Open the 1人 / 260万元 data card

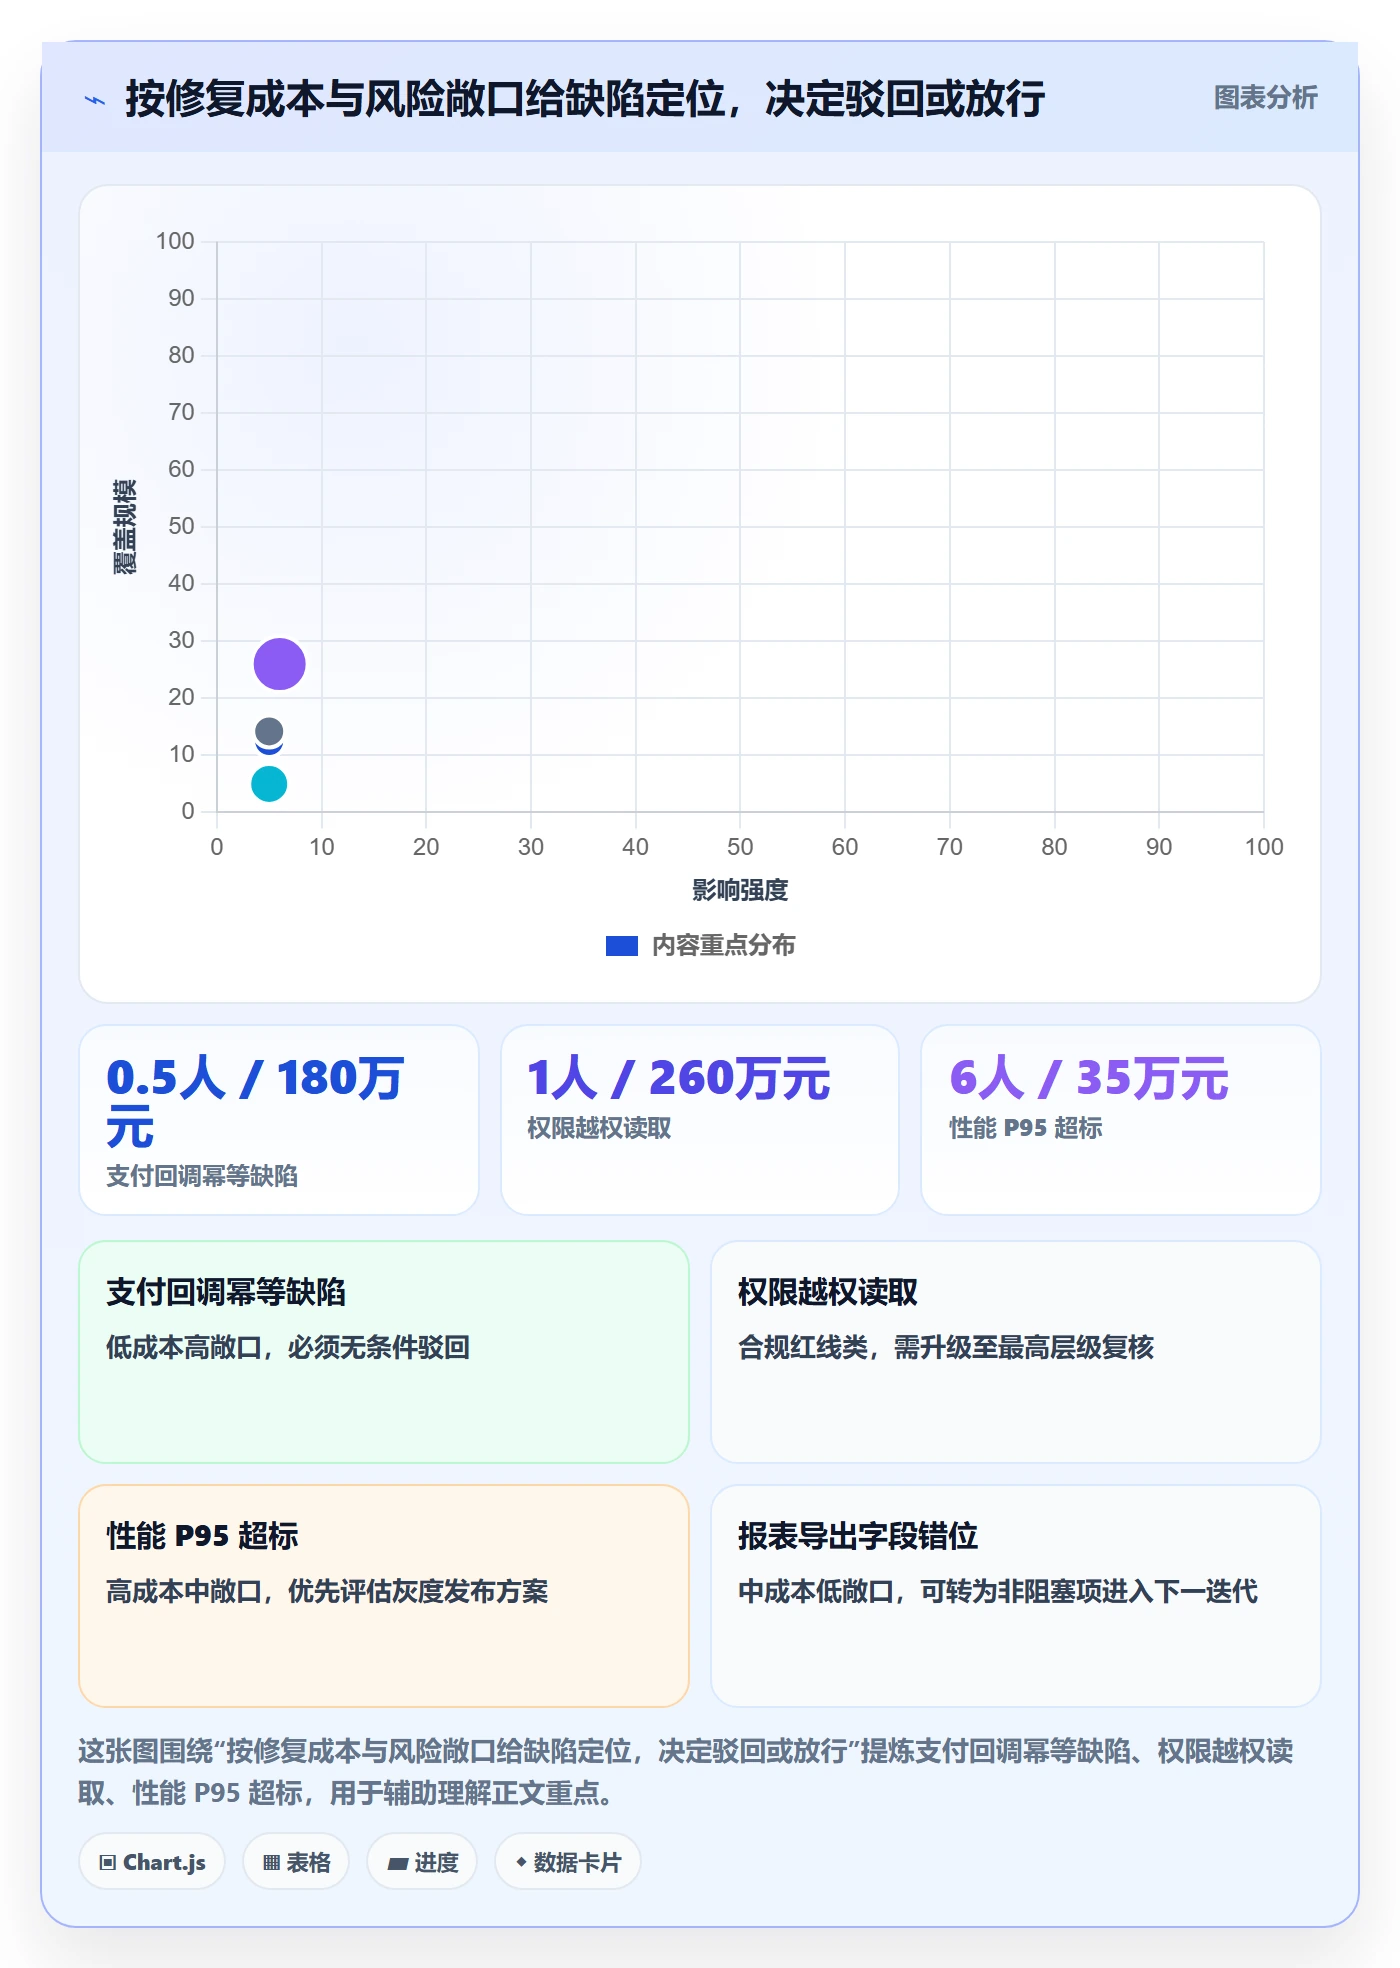pos(700,1120)
